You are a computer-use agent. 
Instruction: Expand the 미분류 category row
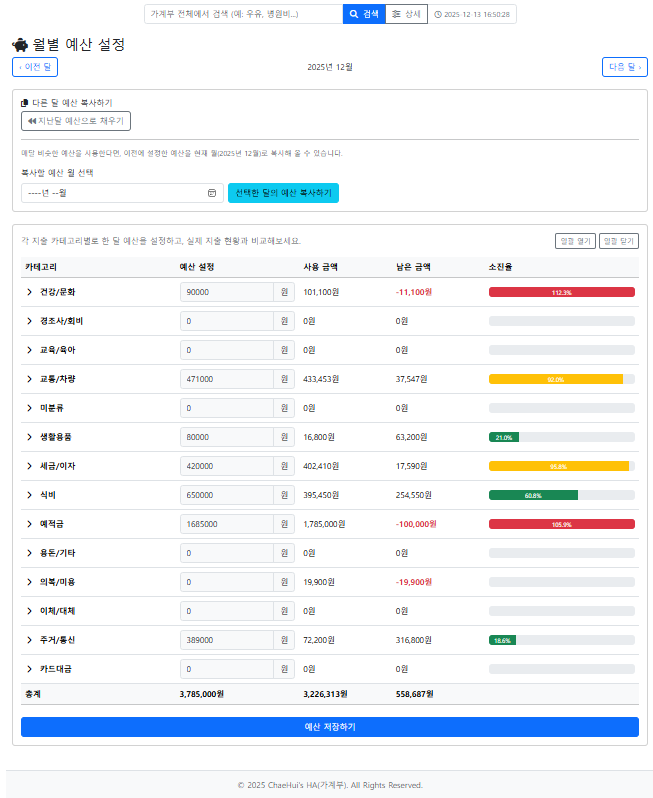coord(30,408)
